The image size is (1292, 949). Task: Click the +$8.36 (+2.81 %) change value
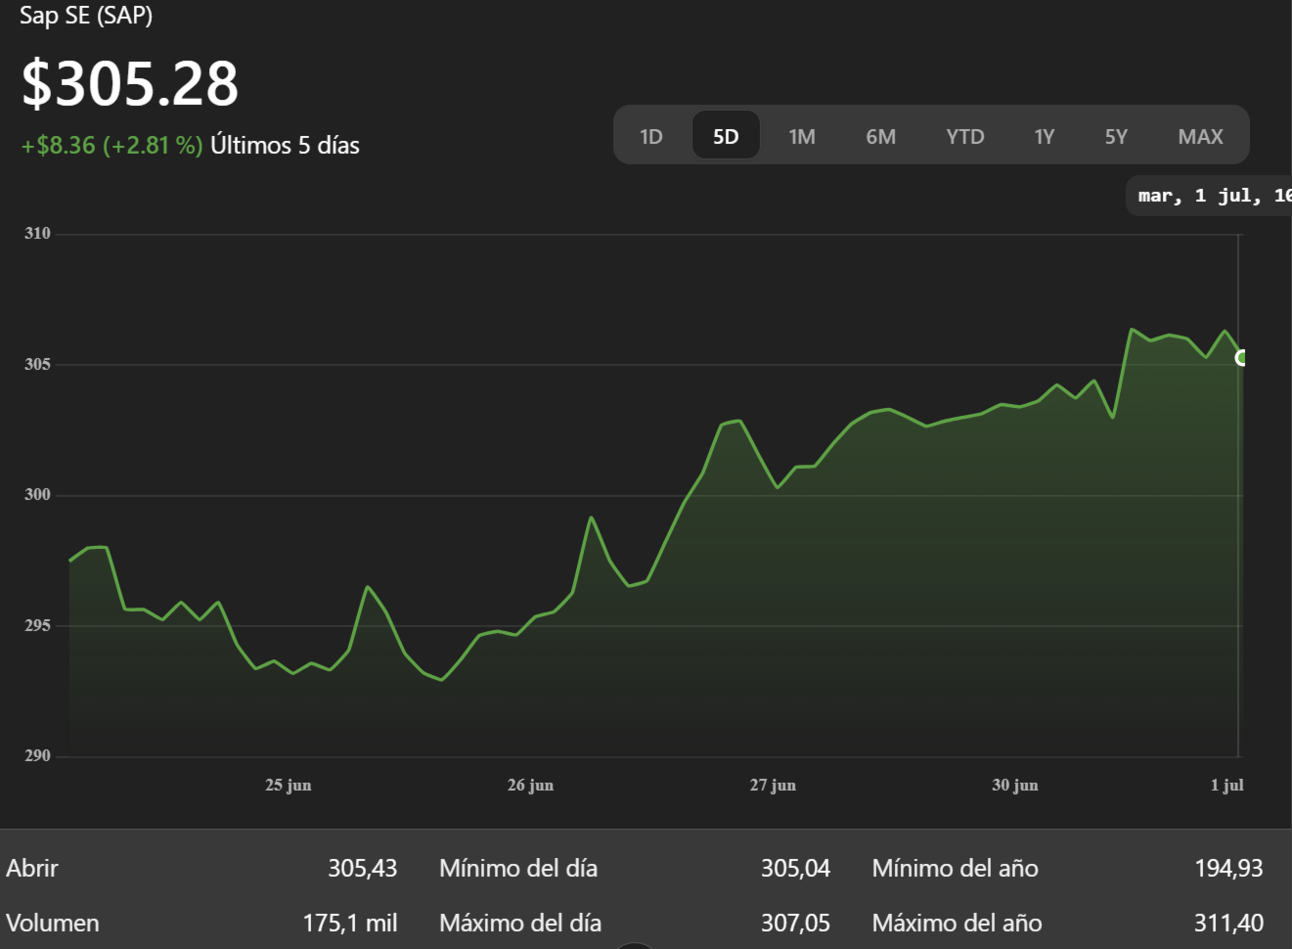click(112, 145)
